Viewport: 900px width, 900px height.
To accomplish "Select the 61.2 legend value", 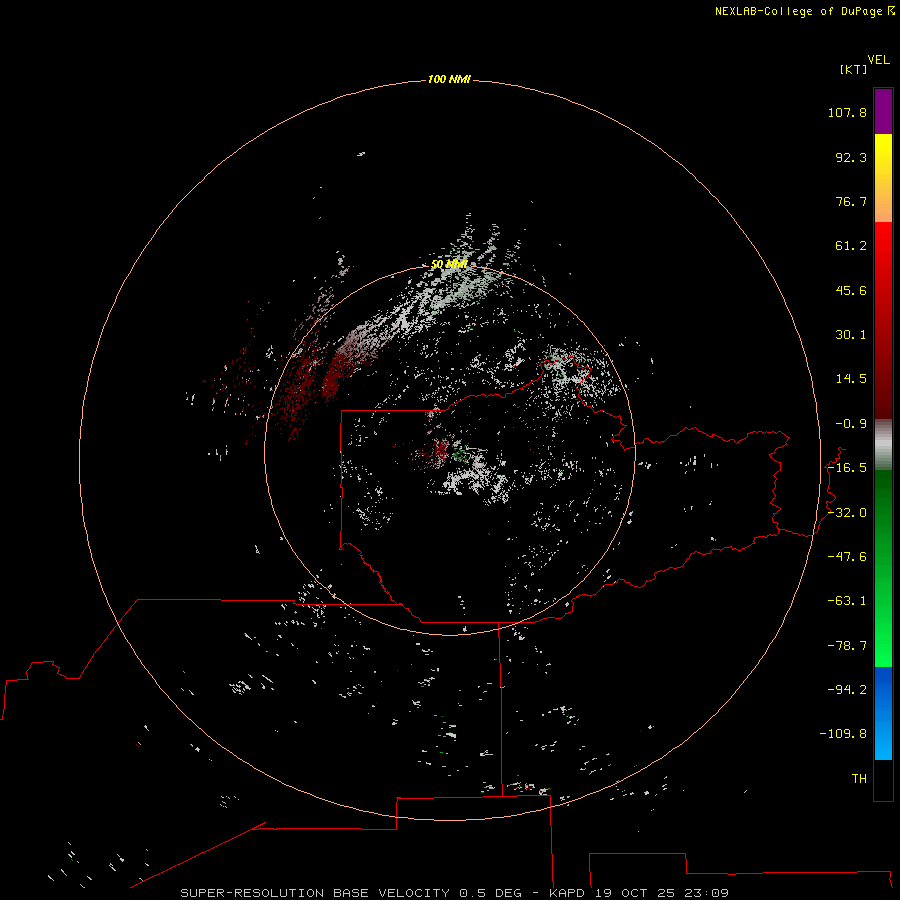I will tap(851, 246).
